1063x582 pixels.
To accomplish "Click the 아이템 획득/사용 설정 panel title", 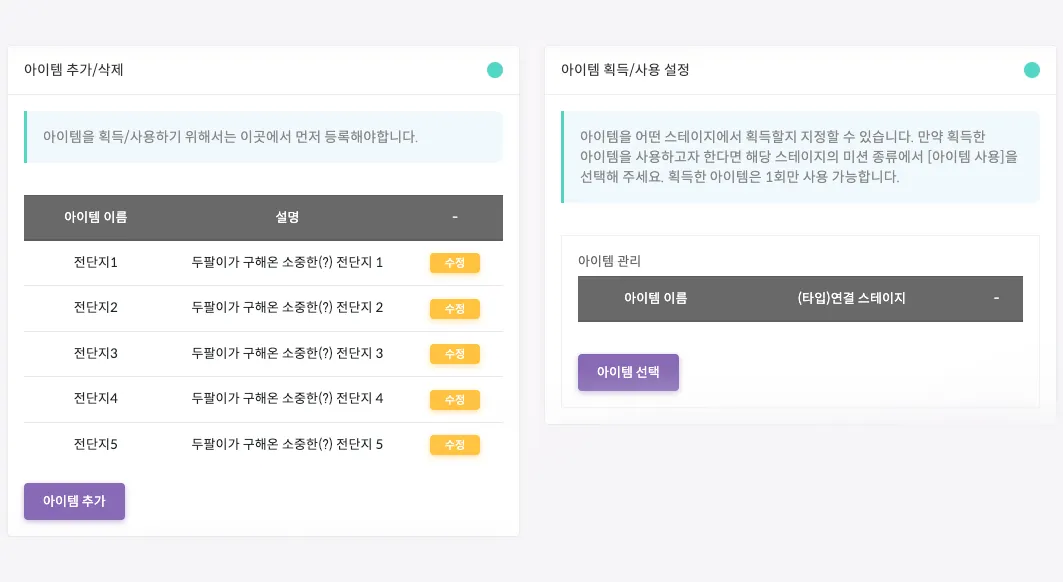I will coord(625,70).
